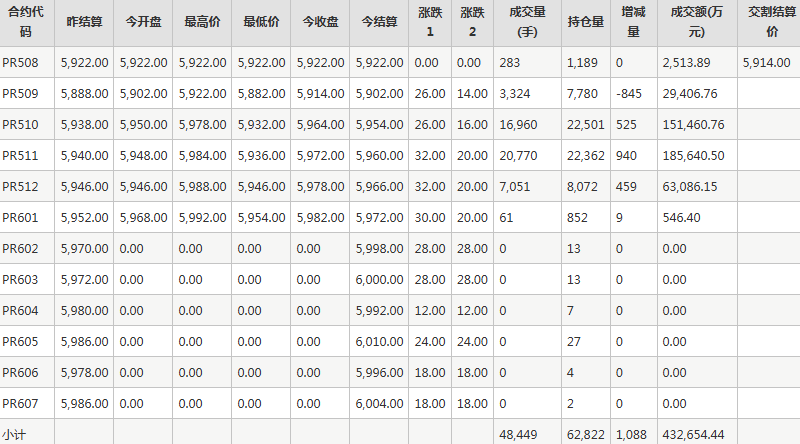Image resolution: width=800 pixels, height=444 pixels.
Task: Select contract code PR509
Action: 20,94
